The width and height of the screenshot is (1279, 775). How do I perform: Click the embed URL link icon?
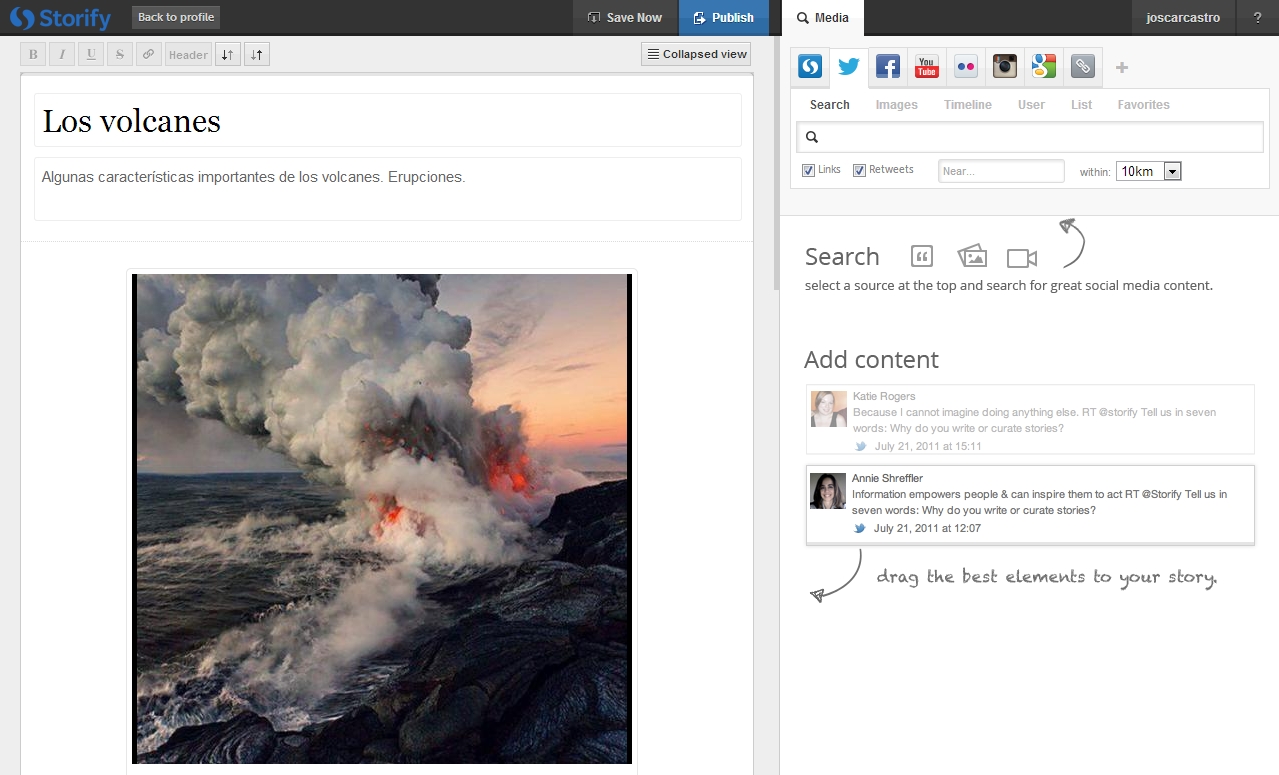tap(1083, 67)
